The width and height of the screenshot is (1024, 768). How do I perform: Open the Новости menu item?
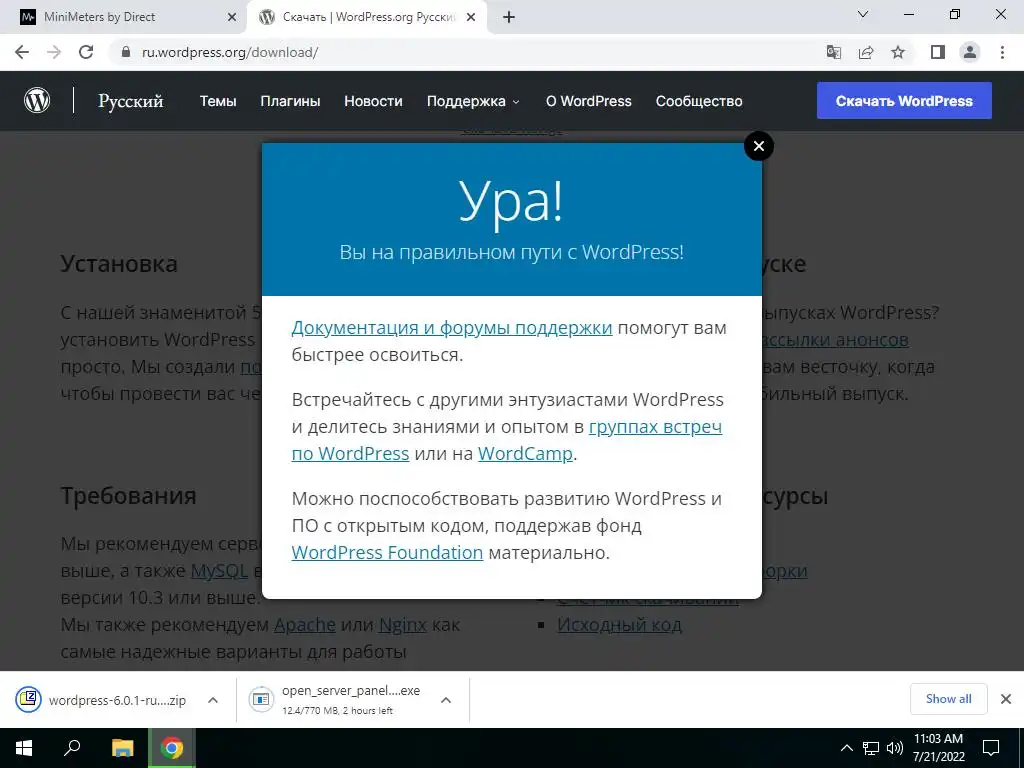(374, 101)
